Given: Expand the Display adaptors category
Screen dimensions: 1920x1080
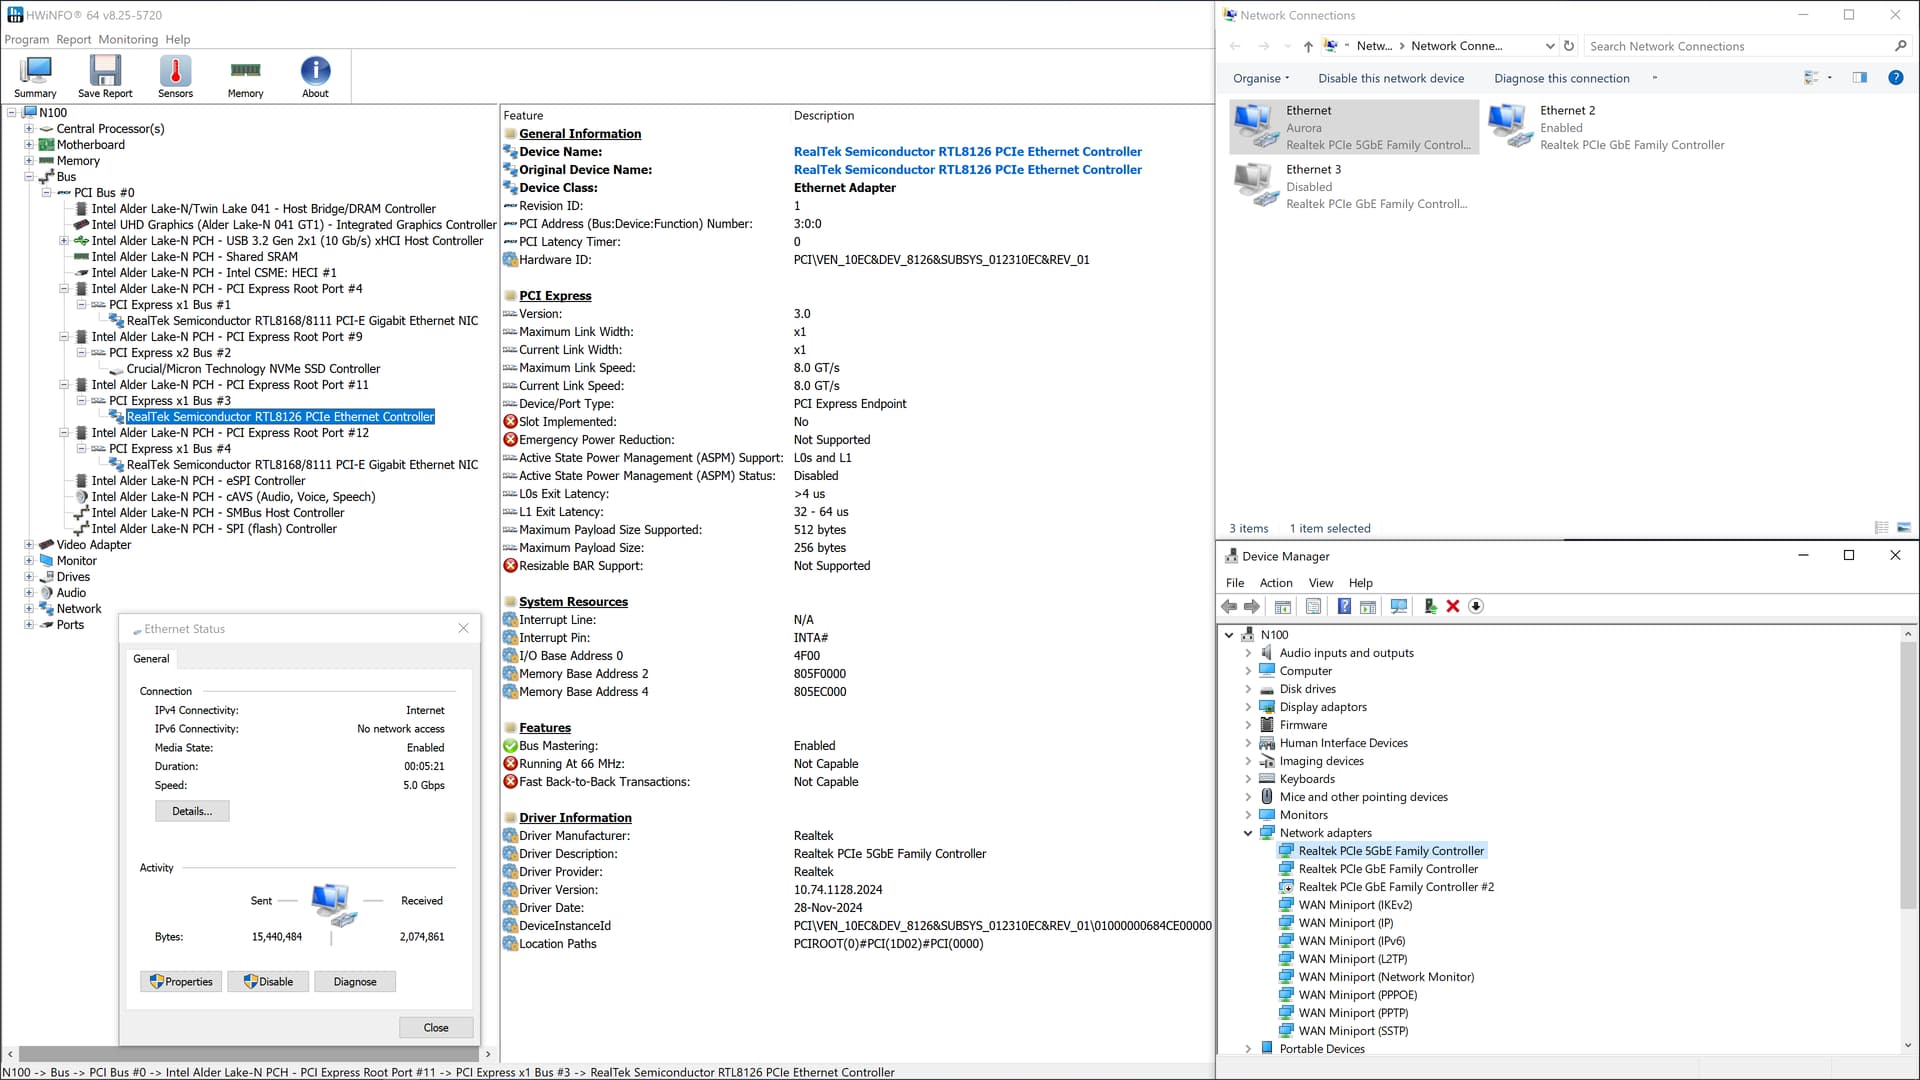Looking at the screenshot, I should (1248, 707).
